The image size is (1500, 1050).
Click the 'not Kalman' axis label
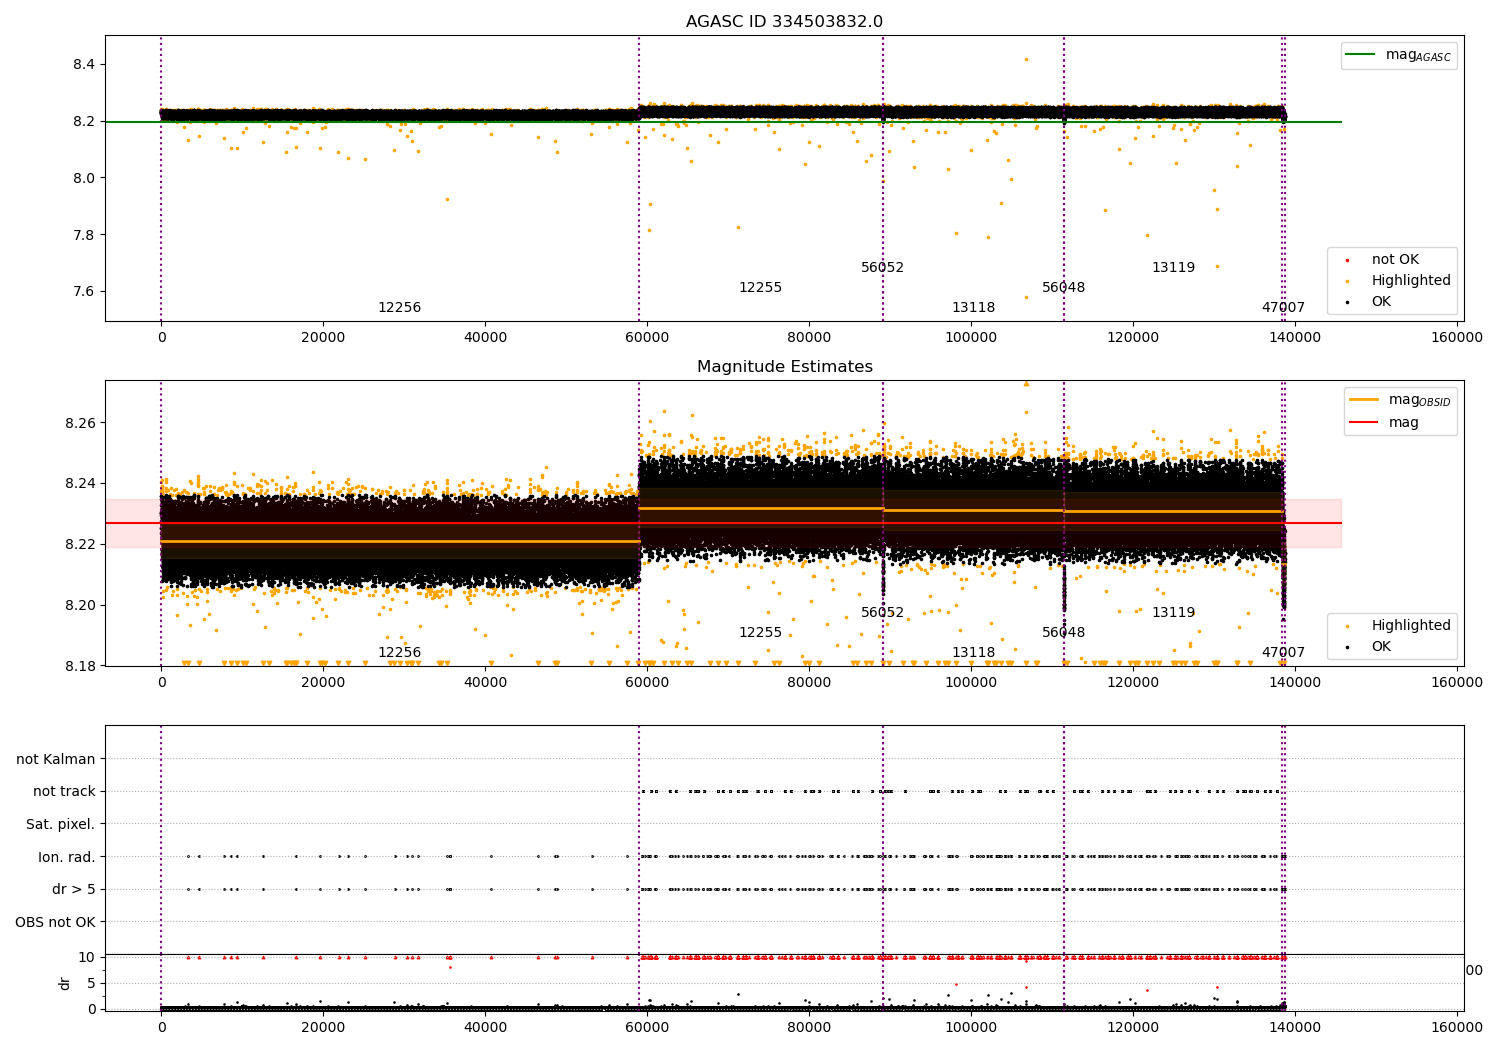coord(56,759)
